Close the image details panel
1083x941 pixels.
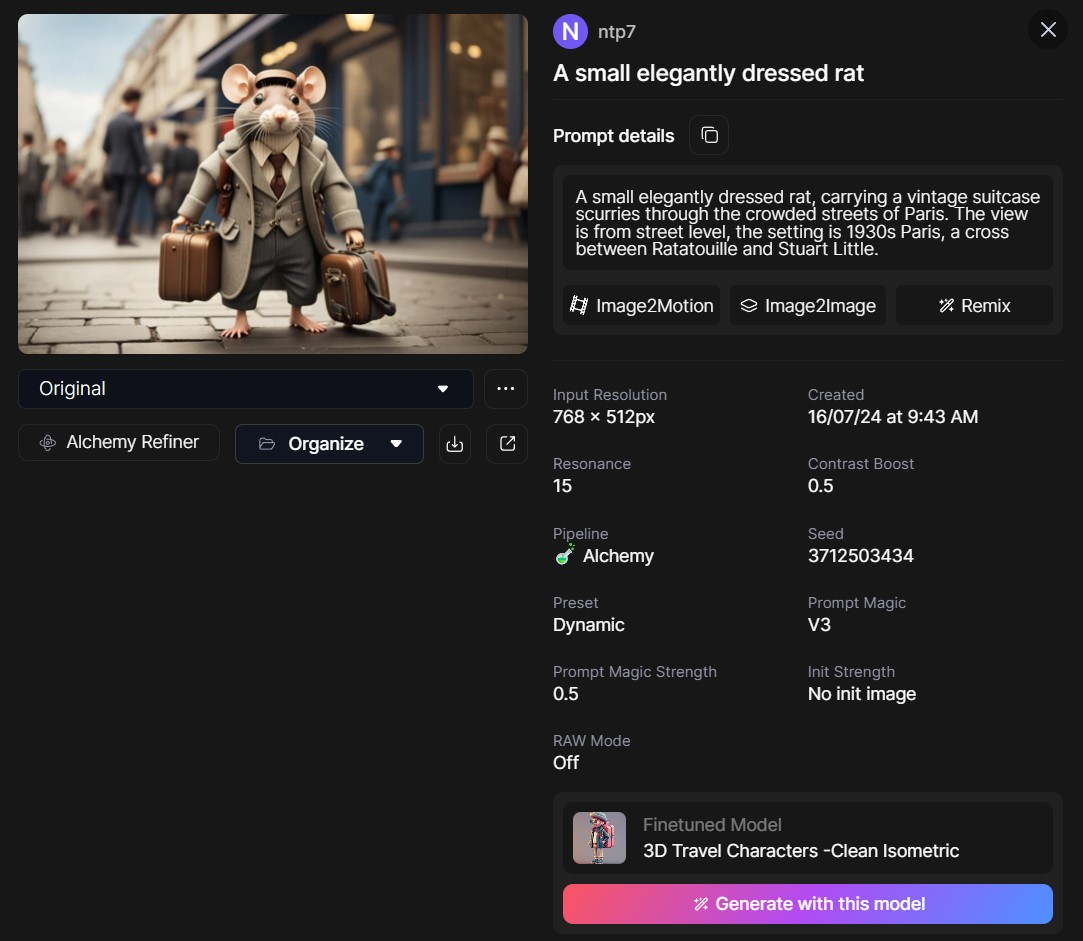pos(1048,30)
